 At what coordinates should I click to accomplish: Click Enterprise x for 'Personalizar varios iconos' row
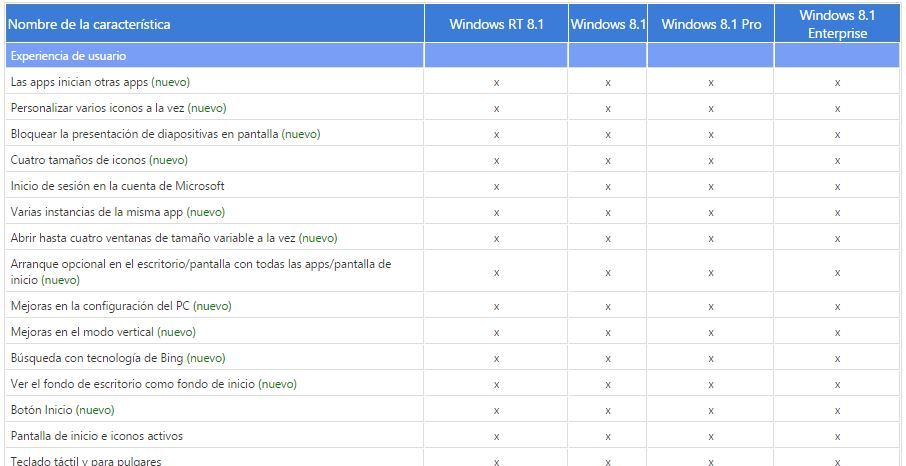coord(837,109)
